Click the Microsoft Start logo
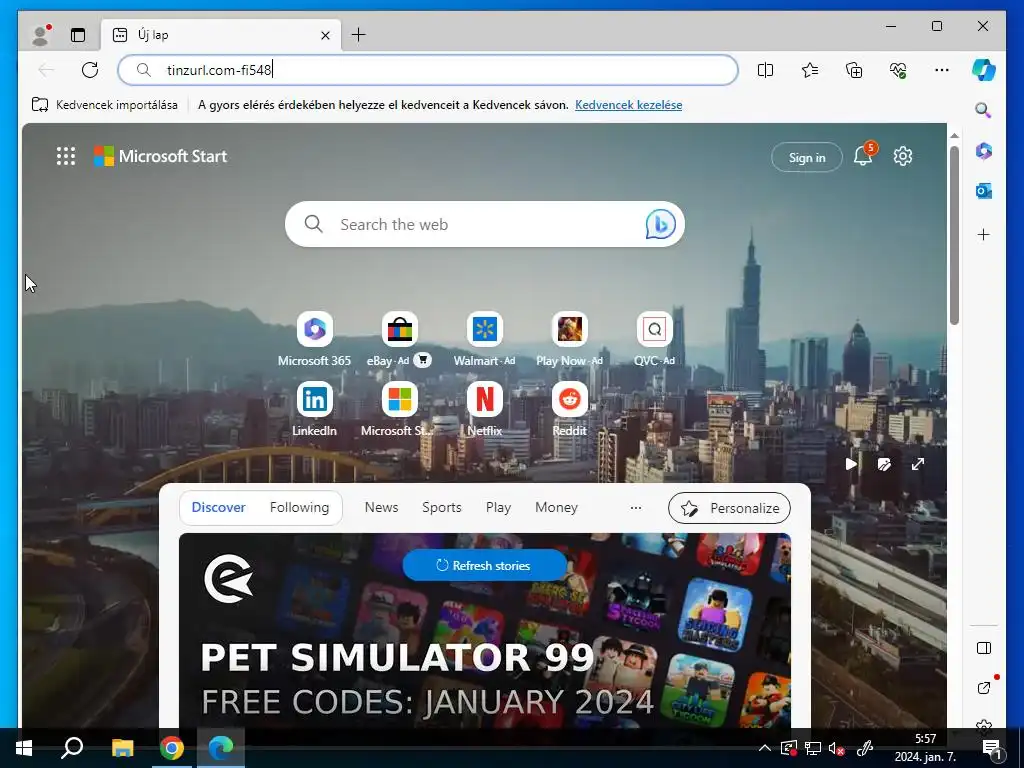The width and height of the screenshot is (1024, 768). [161, 156]
